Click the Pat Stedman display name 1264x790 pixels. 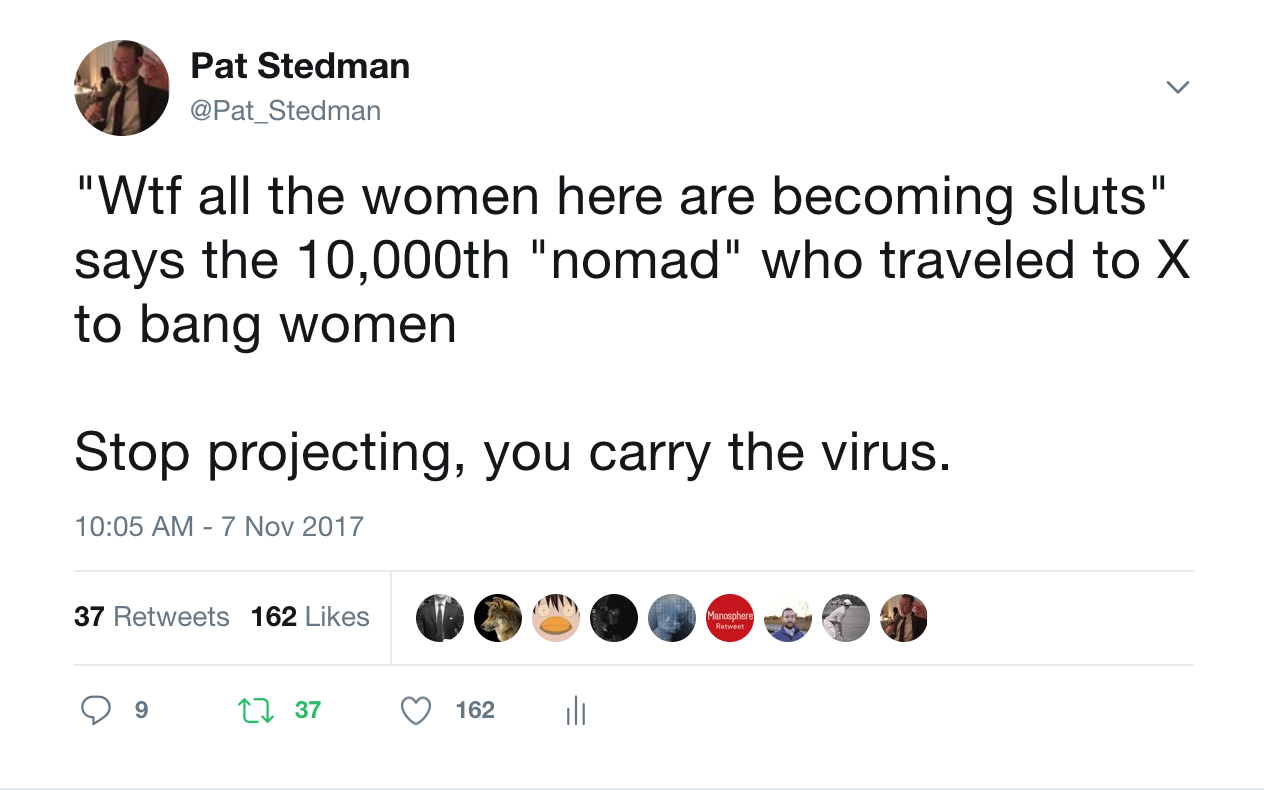point(300,66)
